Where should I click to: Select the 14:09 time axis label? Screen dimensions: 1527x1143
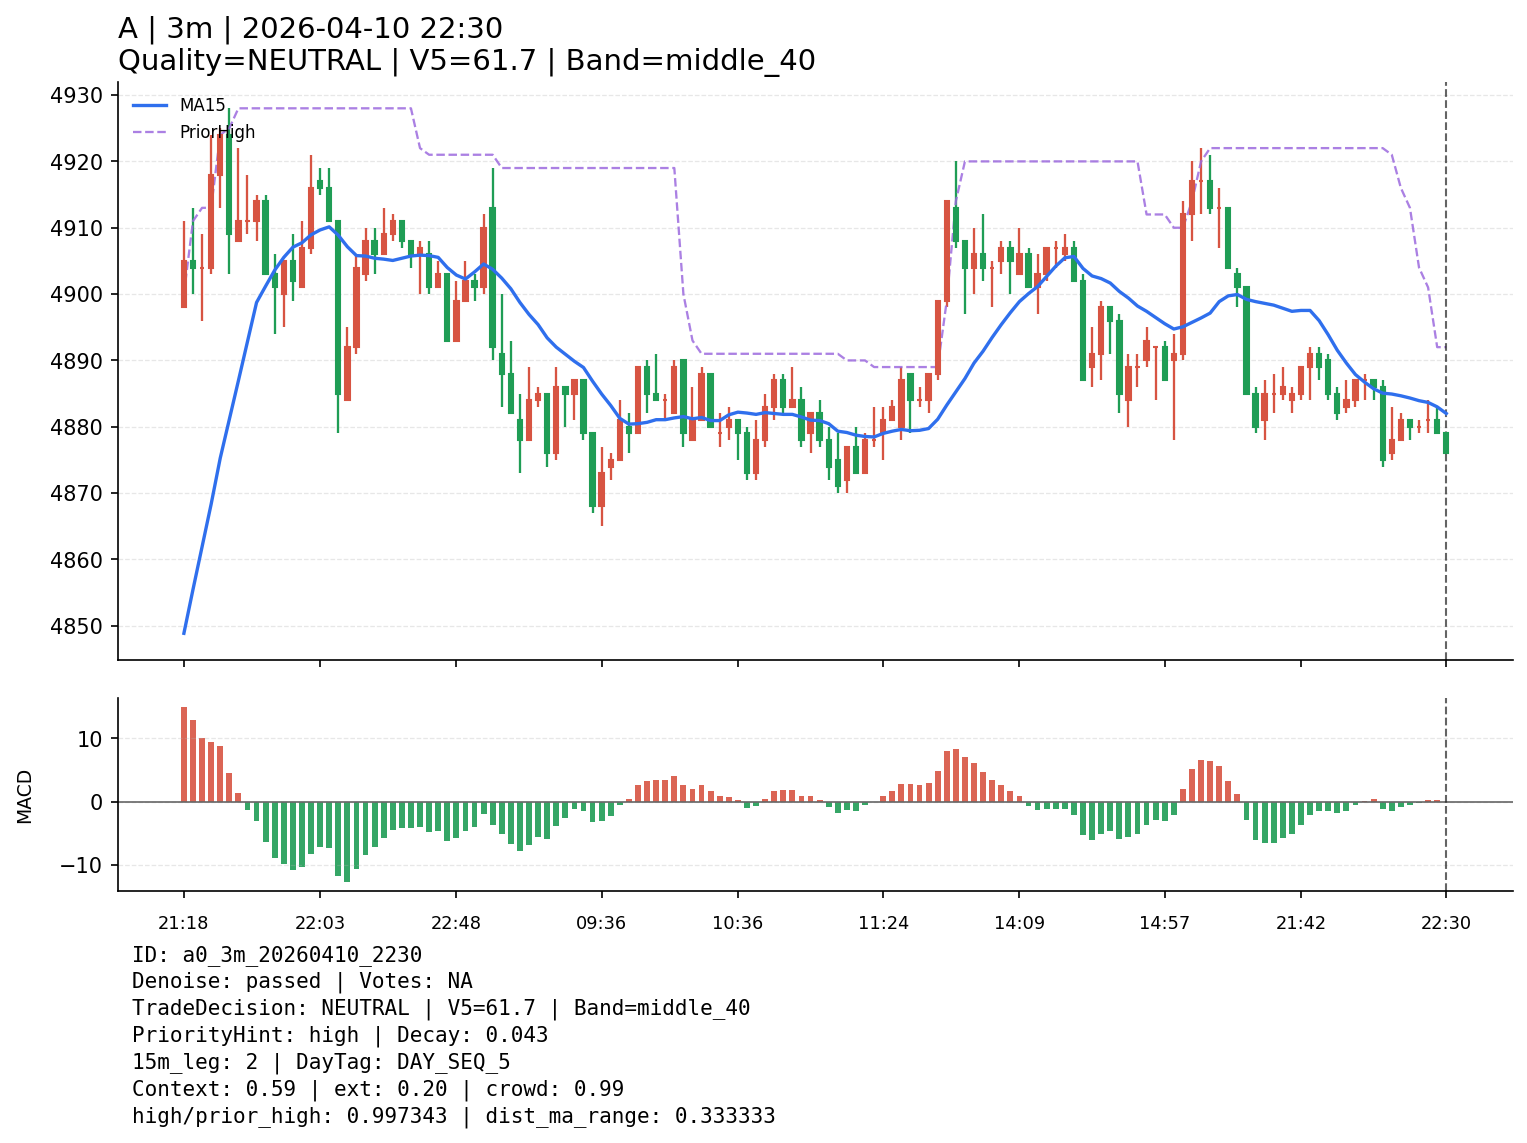pos(1019,923)
